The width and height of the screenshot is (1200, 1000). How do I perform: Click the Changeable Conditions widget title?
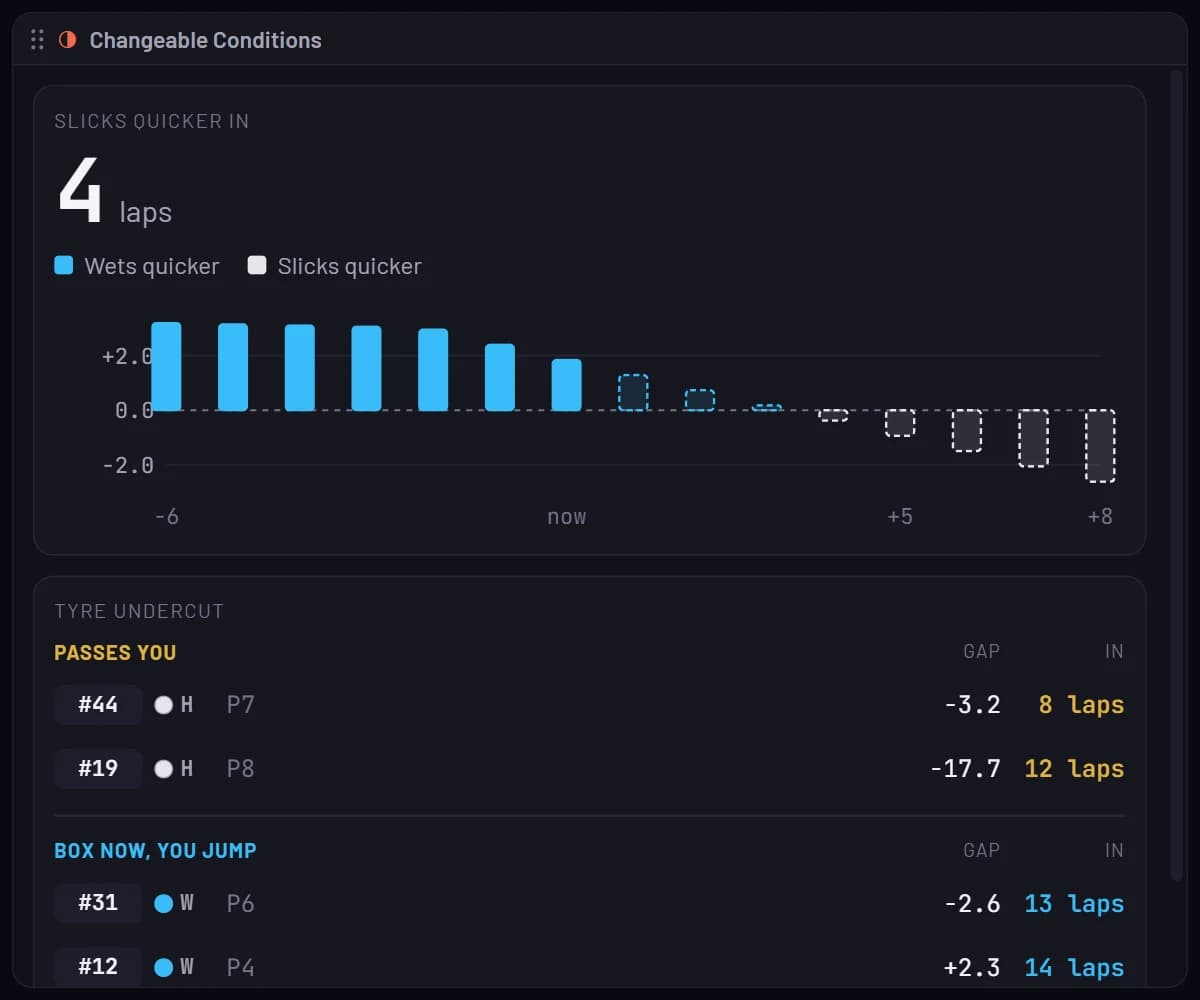click(x=205, y=40)
